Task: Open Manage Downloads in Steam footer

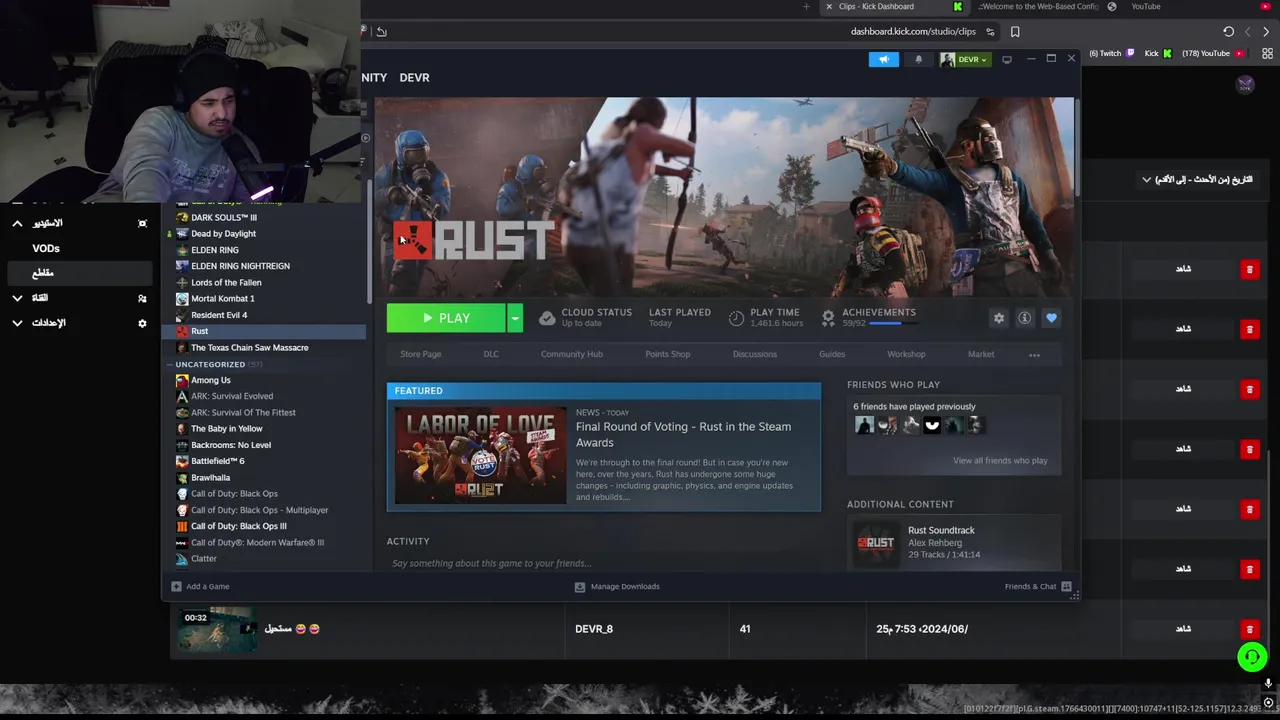Action: [616, 586]
